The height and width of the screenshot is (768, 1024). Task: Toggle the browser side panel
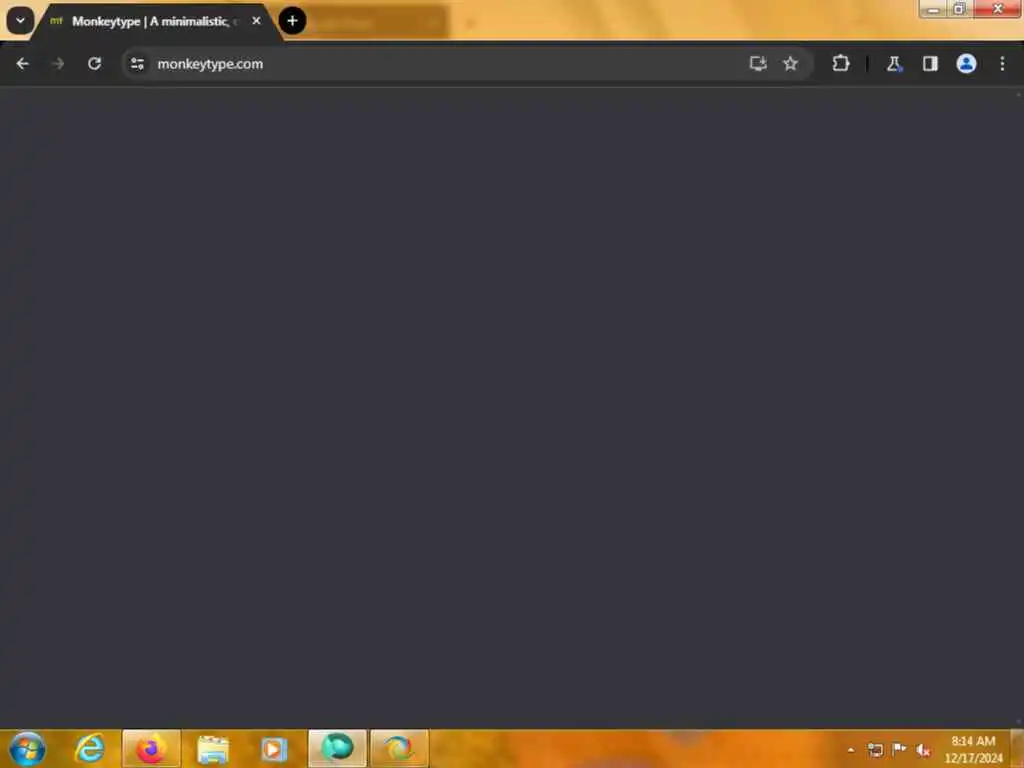930,63
